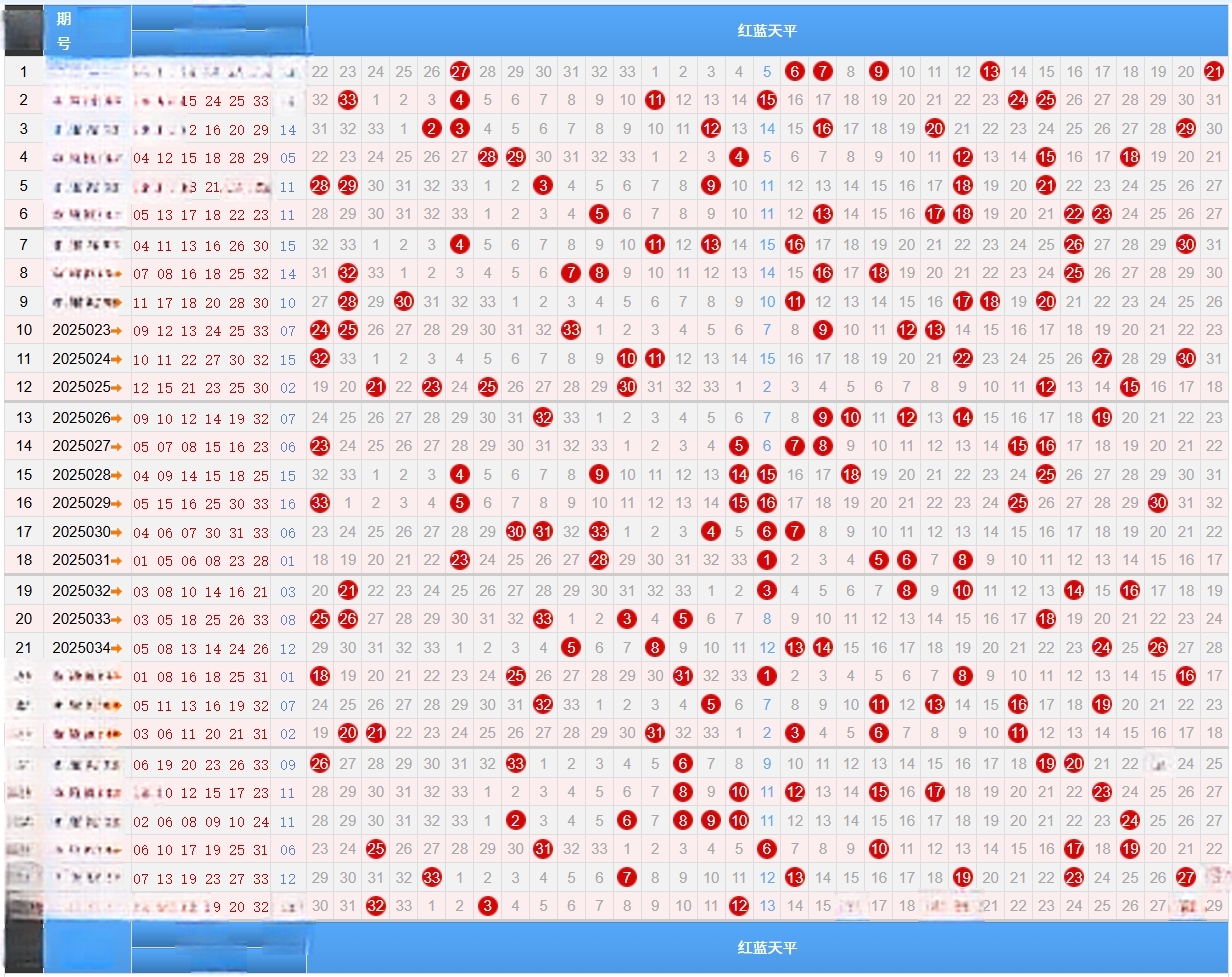Select red ball 33 in row 2
The width and height of the screenshot is (1232, 977).
(348, 100)
